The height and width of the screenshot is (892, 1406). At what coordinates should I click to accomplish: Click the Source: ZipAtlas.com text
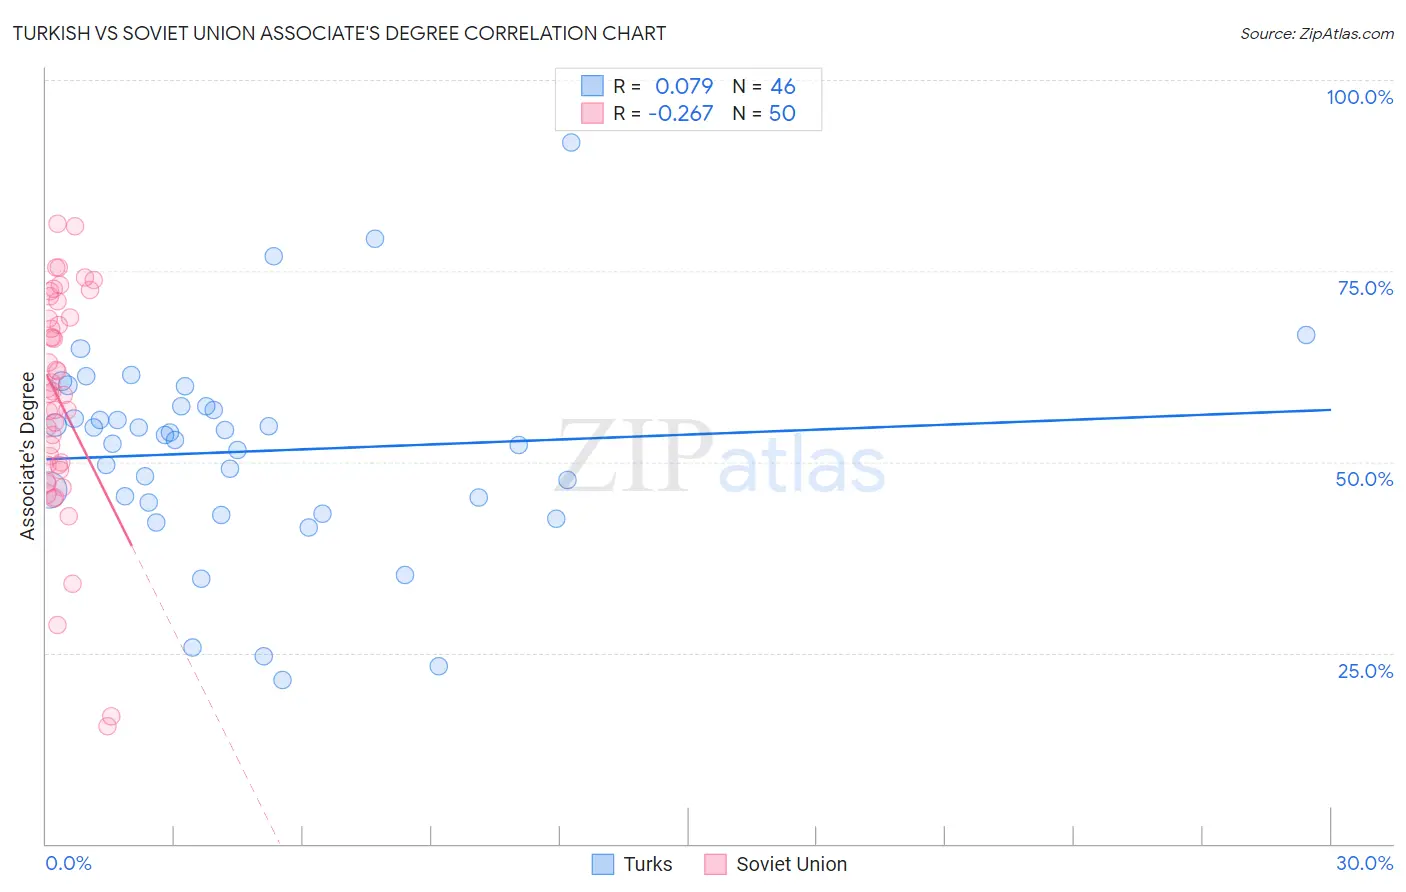pyautogui.click(x=1317, y=33)
